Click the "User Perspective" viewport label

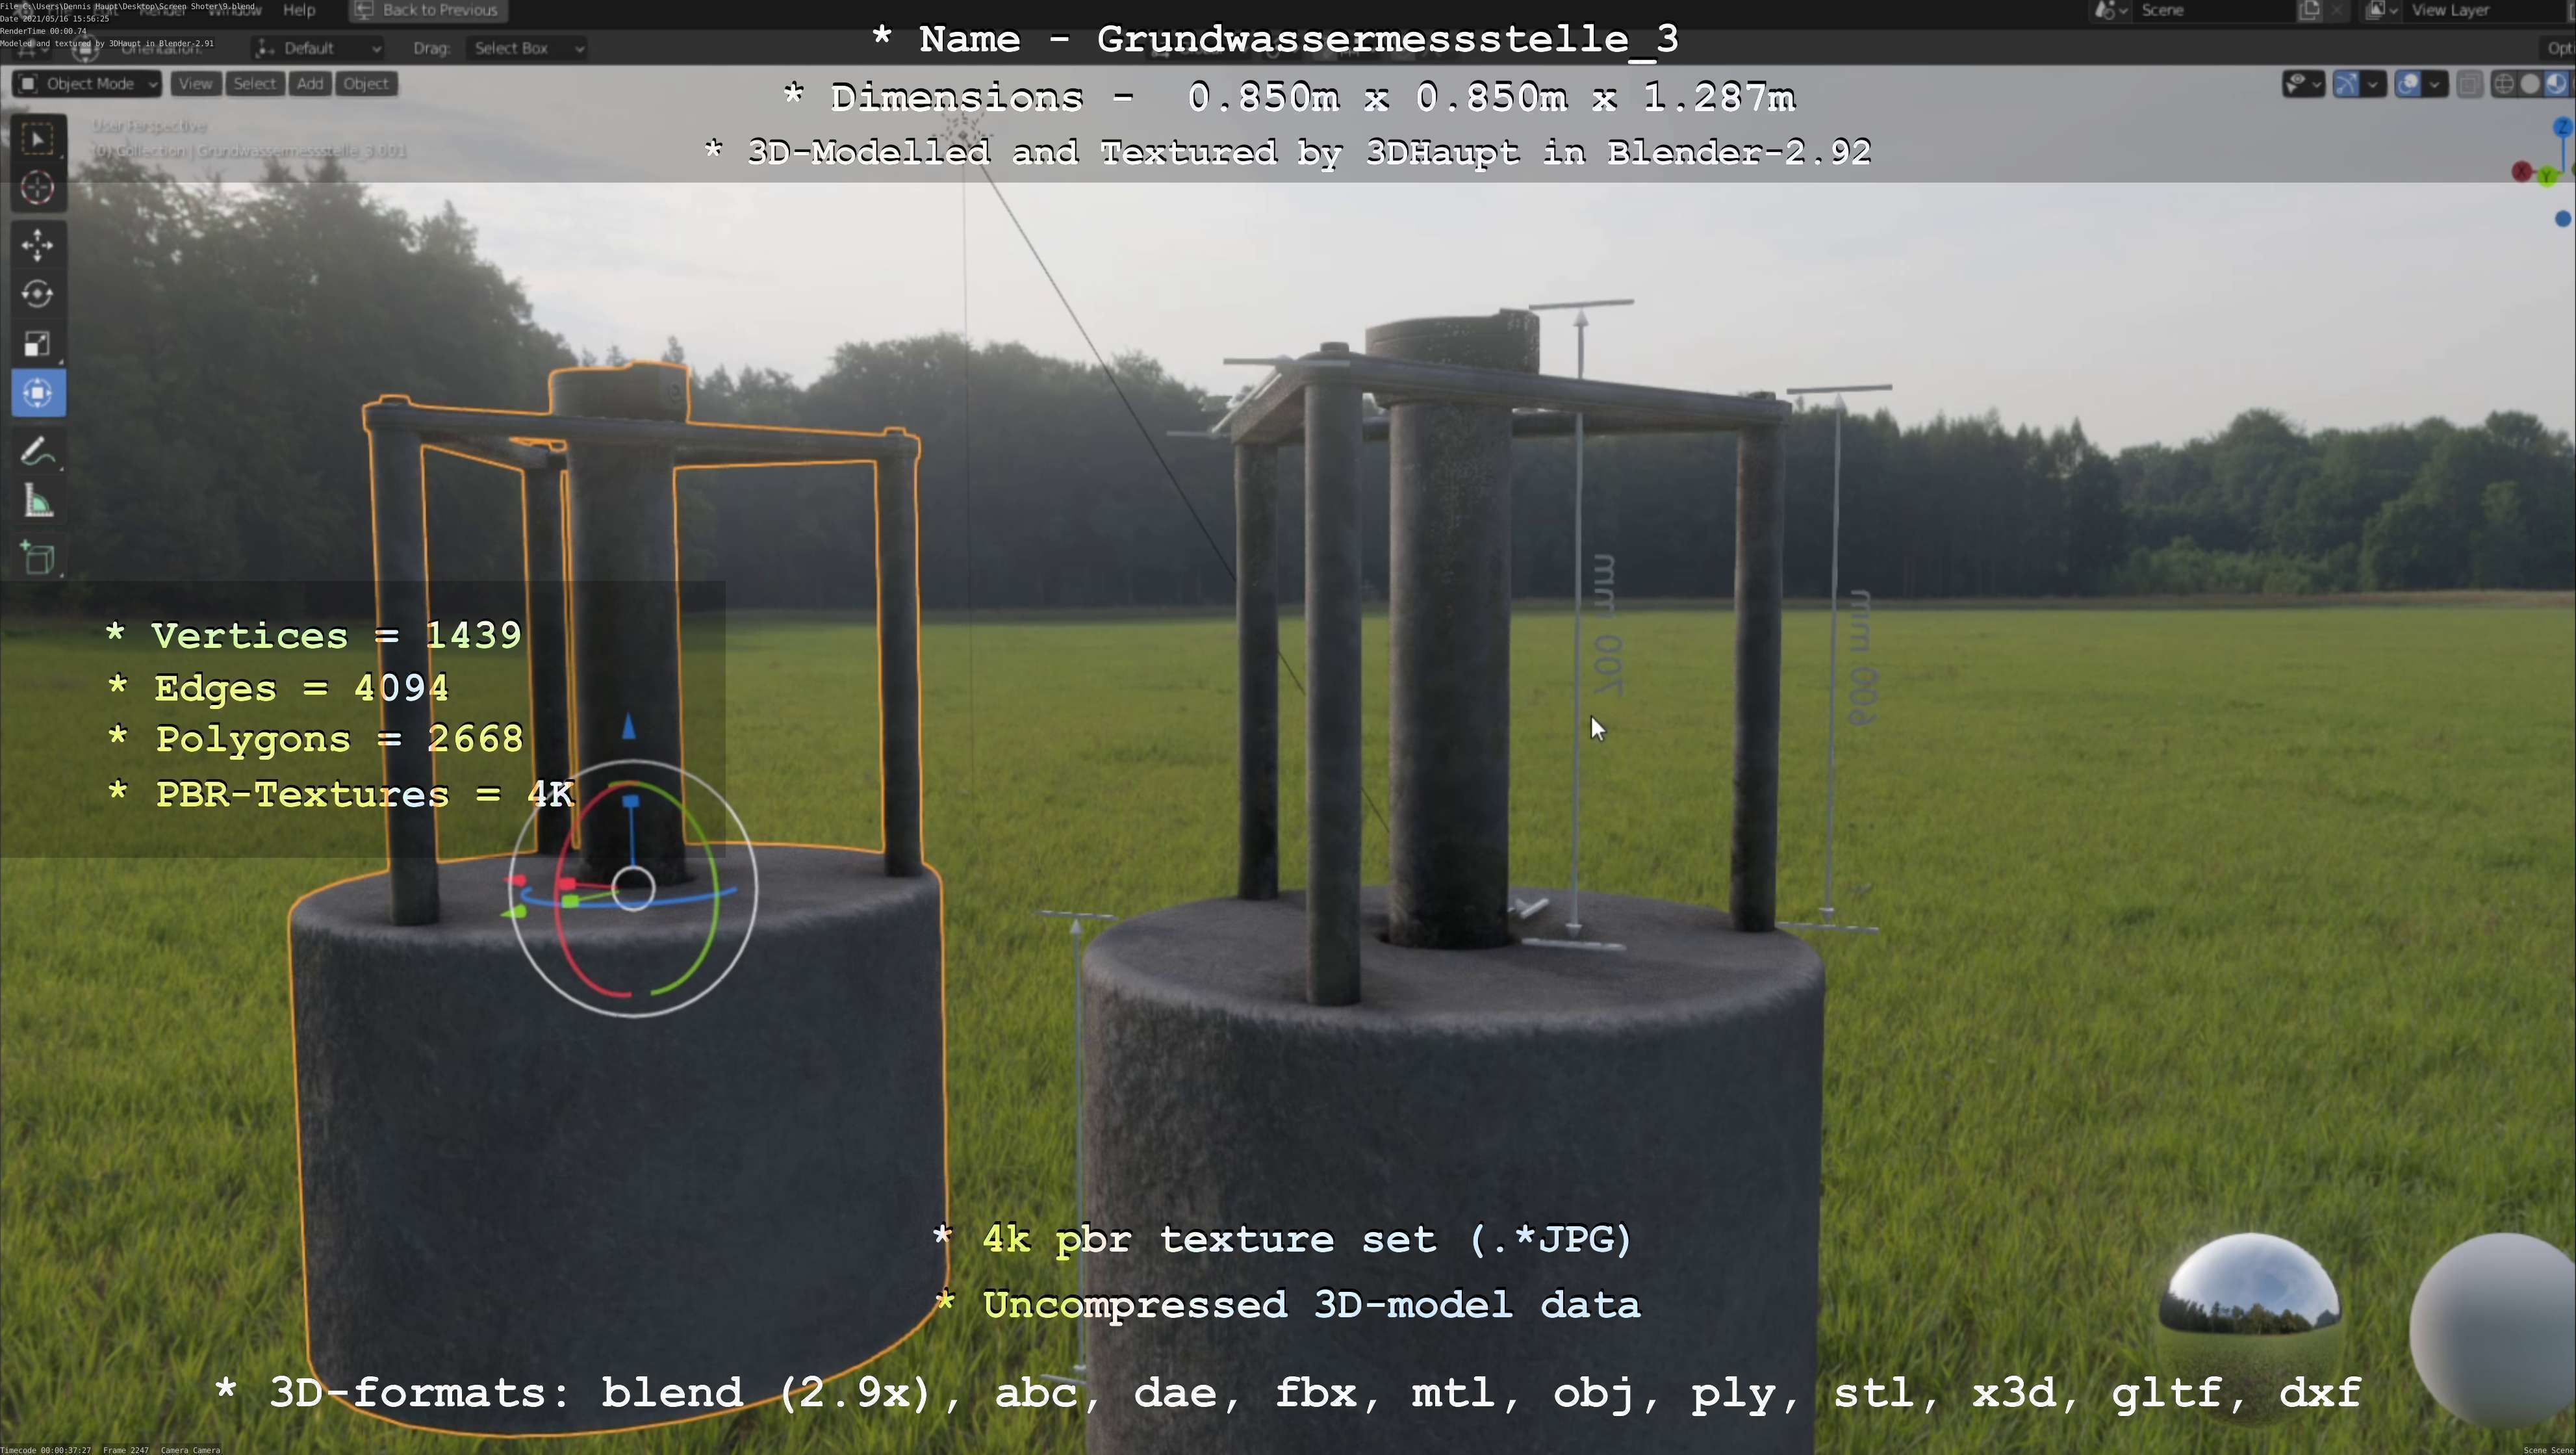pyautogui.click(x=150, y=126)
